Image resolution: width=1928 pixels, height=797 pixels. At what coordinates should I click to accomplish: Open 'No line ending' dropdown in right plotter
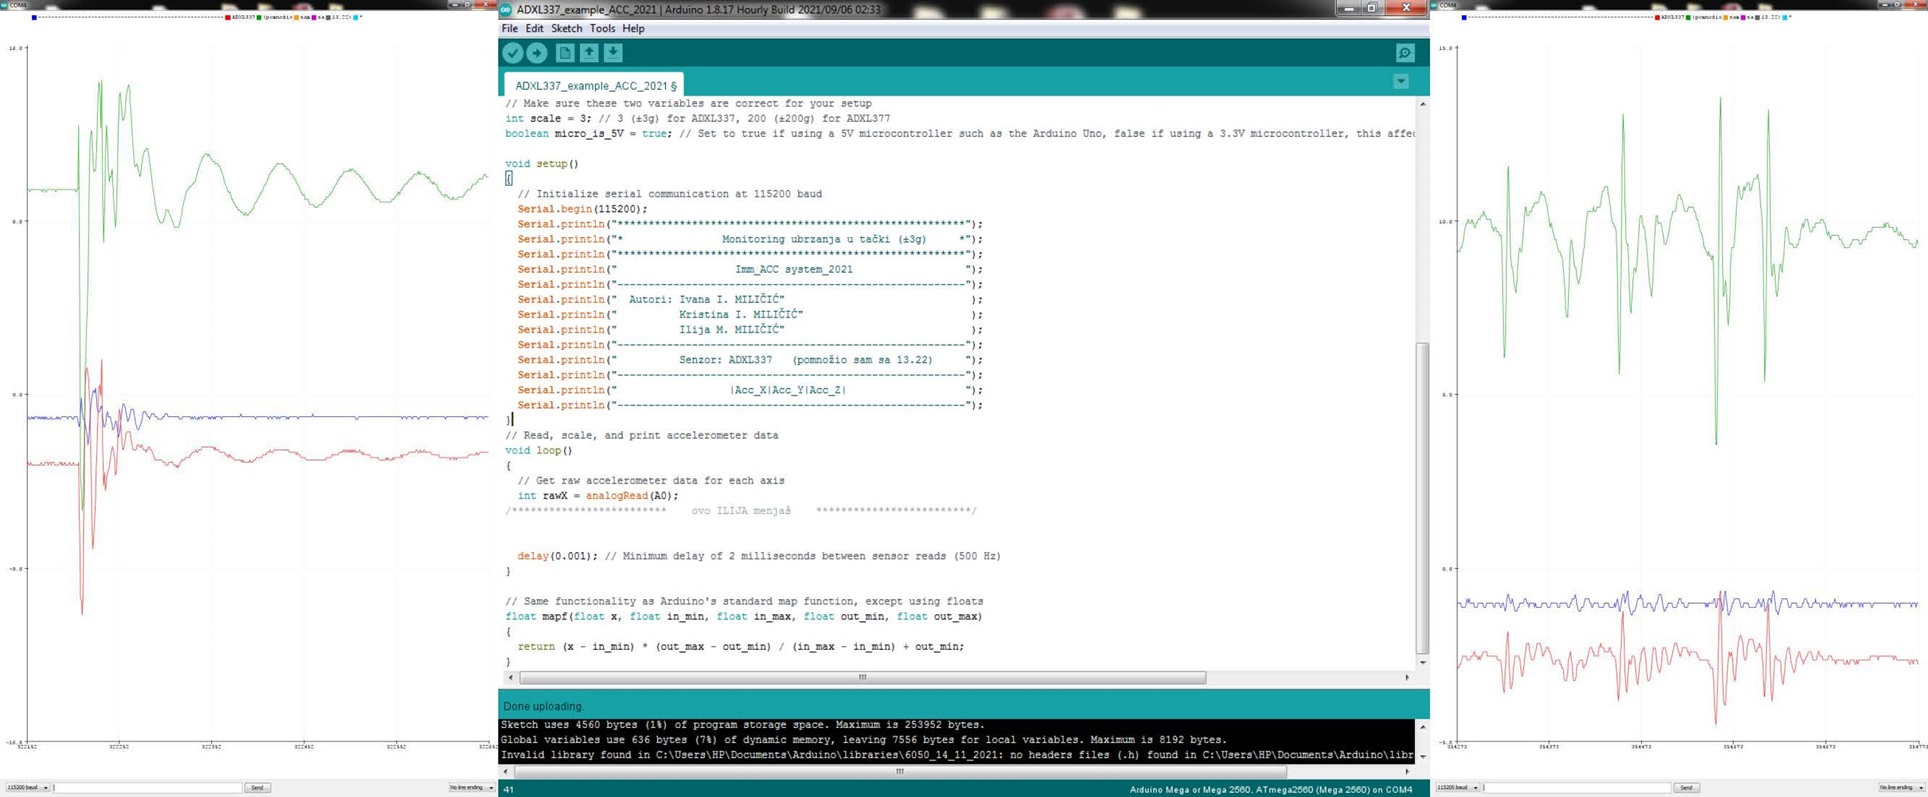point(1900,788)
